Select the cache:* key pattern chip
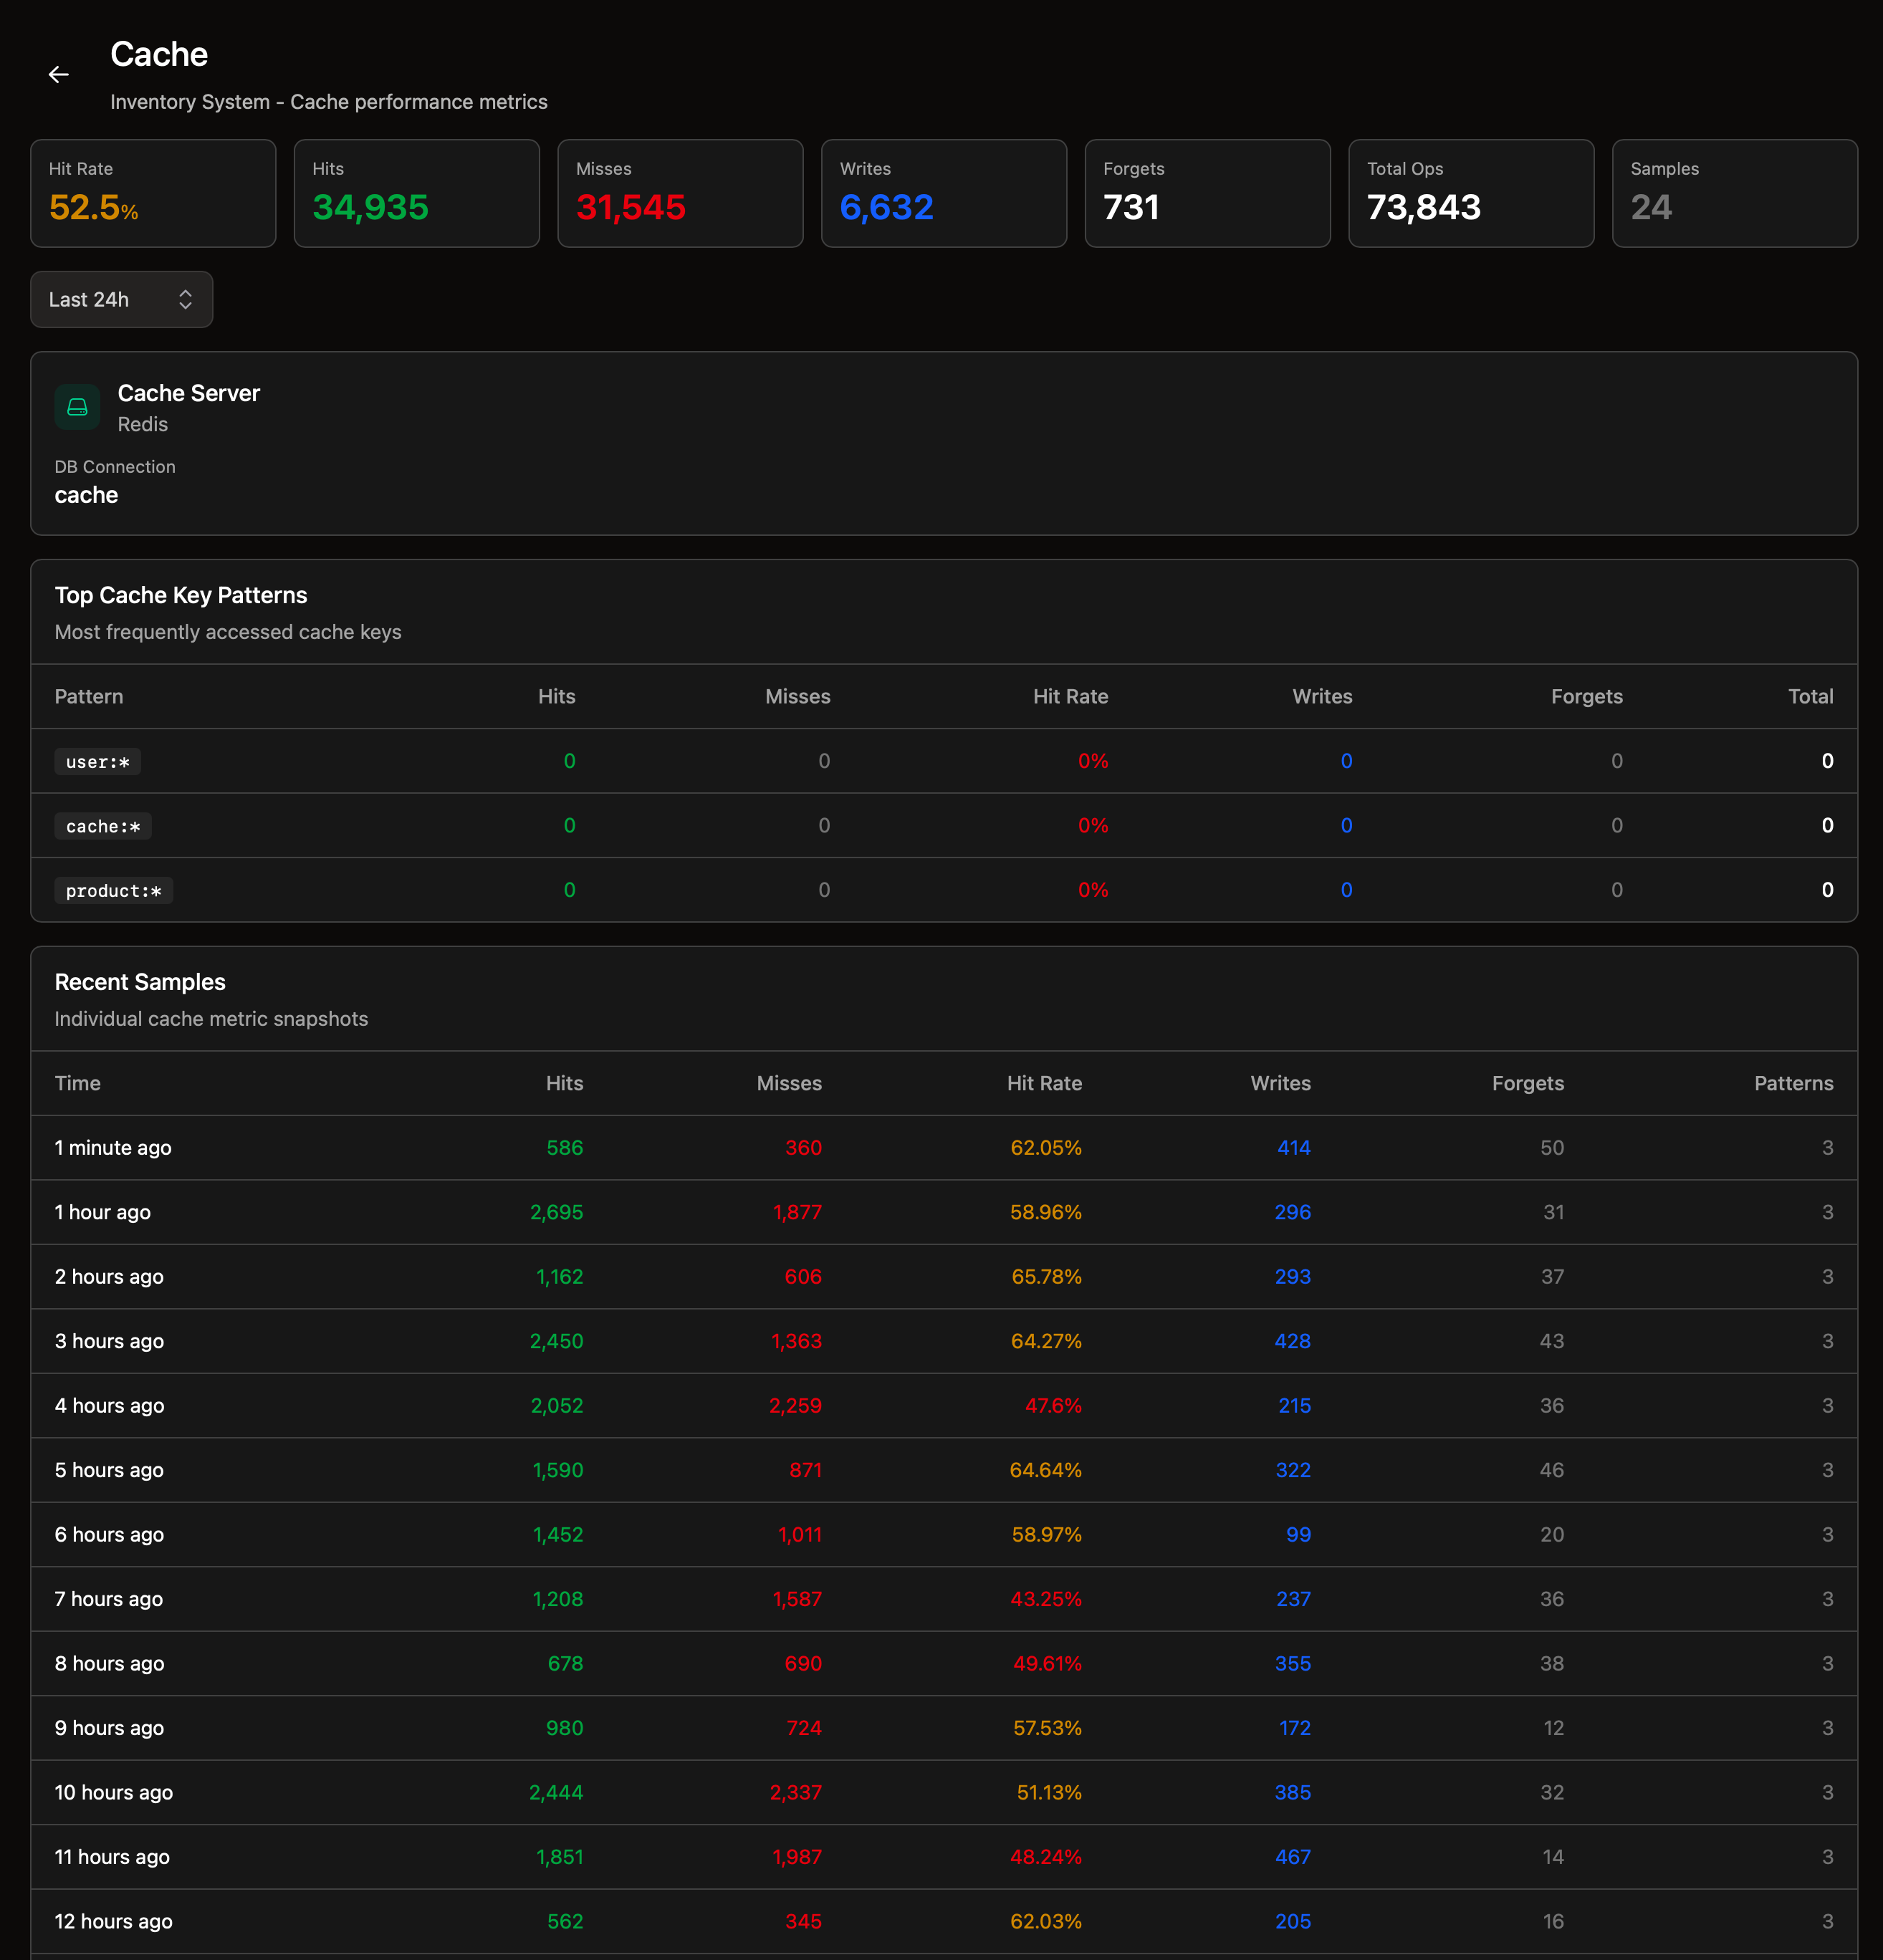This screenshot has width=1883, height=1960. click(102, 826)
